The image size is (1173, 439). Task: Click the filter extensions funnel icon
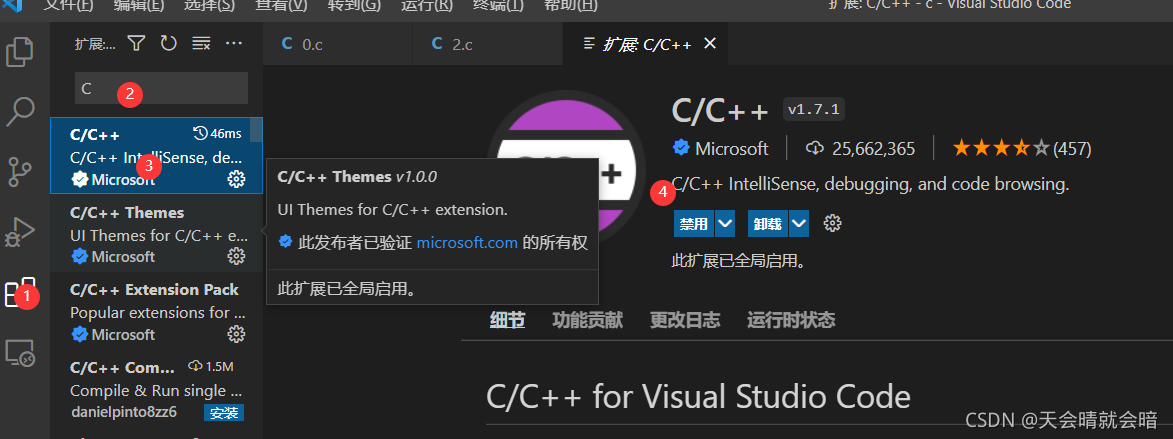(x=135, y=44)
